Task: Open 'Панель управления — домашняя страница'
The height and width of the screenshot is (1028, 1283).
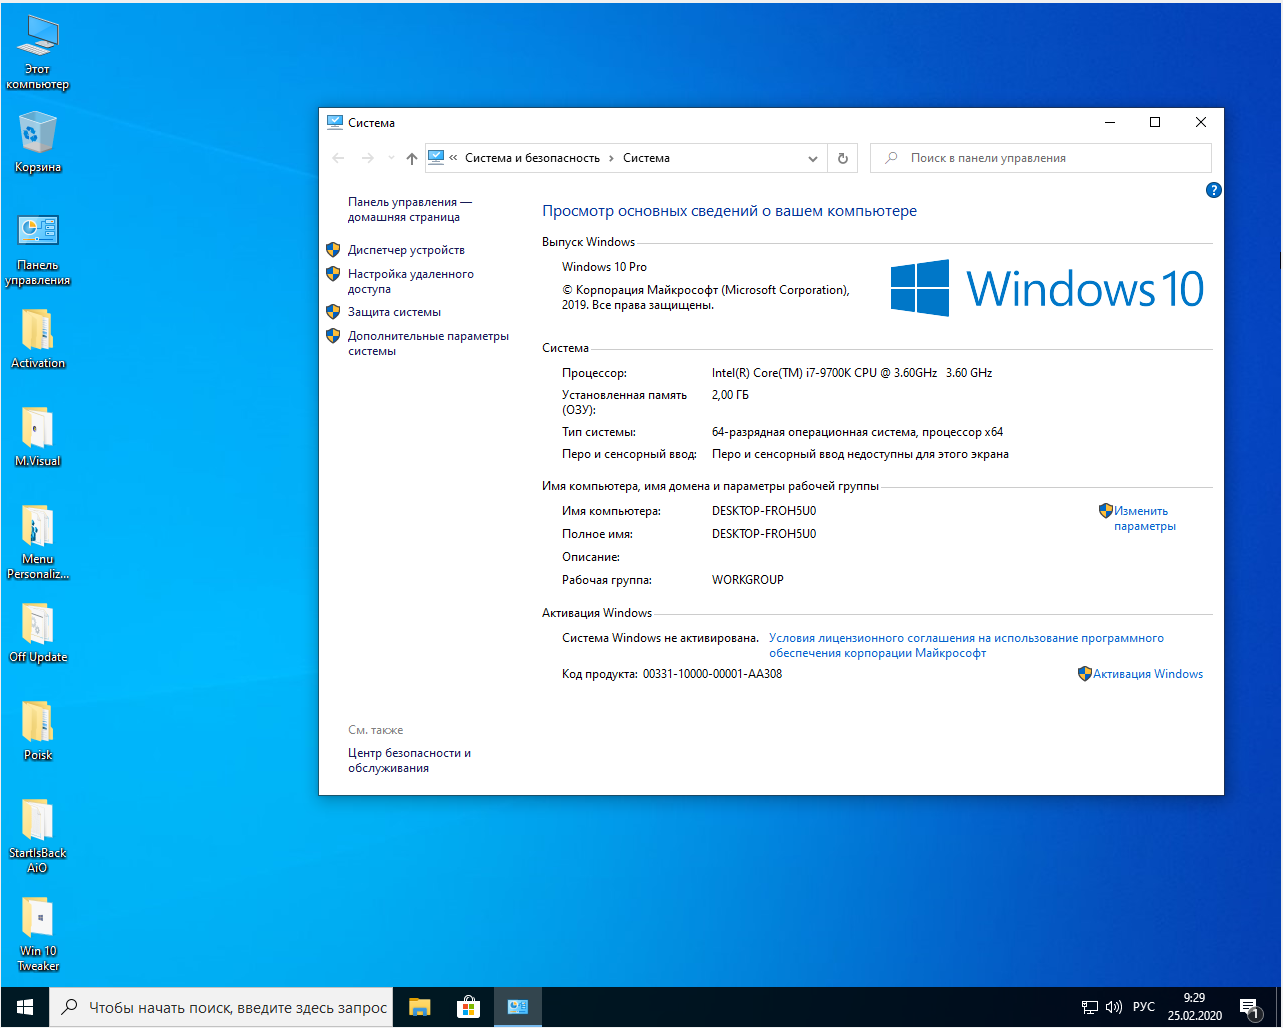Action: (x=410, y=209)
